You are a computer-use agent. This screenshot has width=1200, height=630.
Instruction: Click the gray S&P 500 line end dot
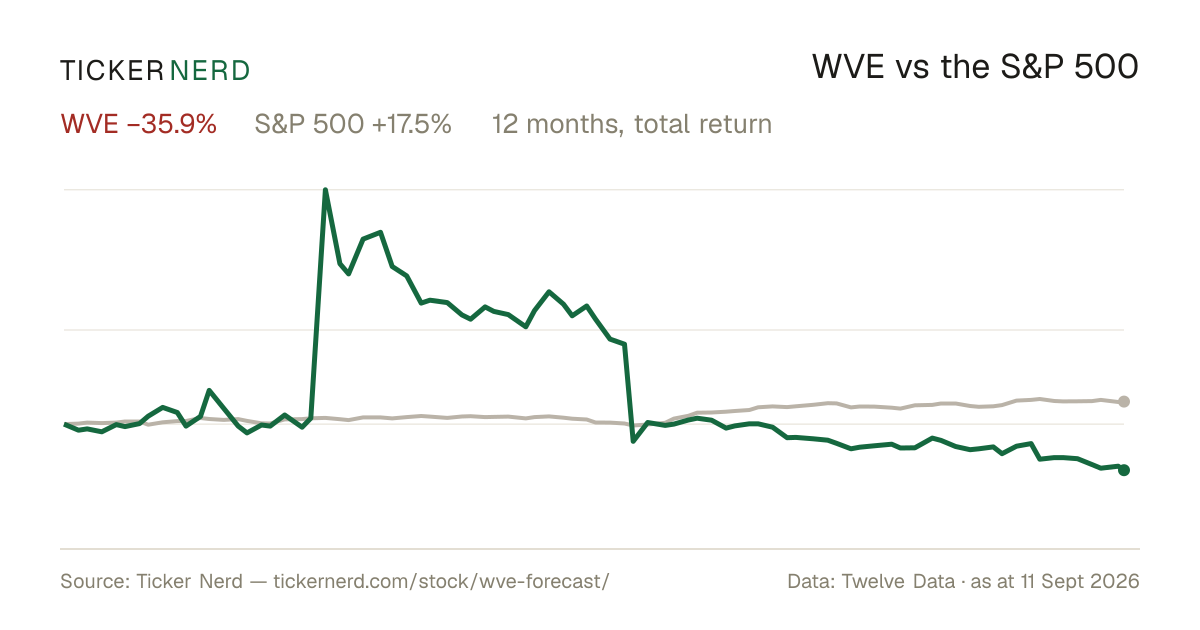(1124, 402)
